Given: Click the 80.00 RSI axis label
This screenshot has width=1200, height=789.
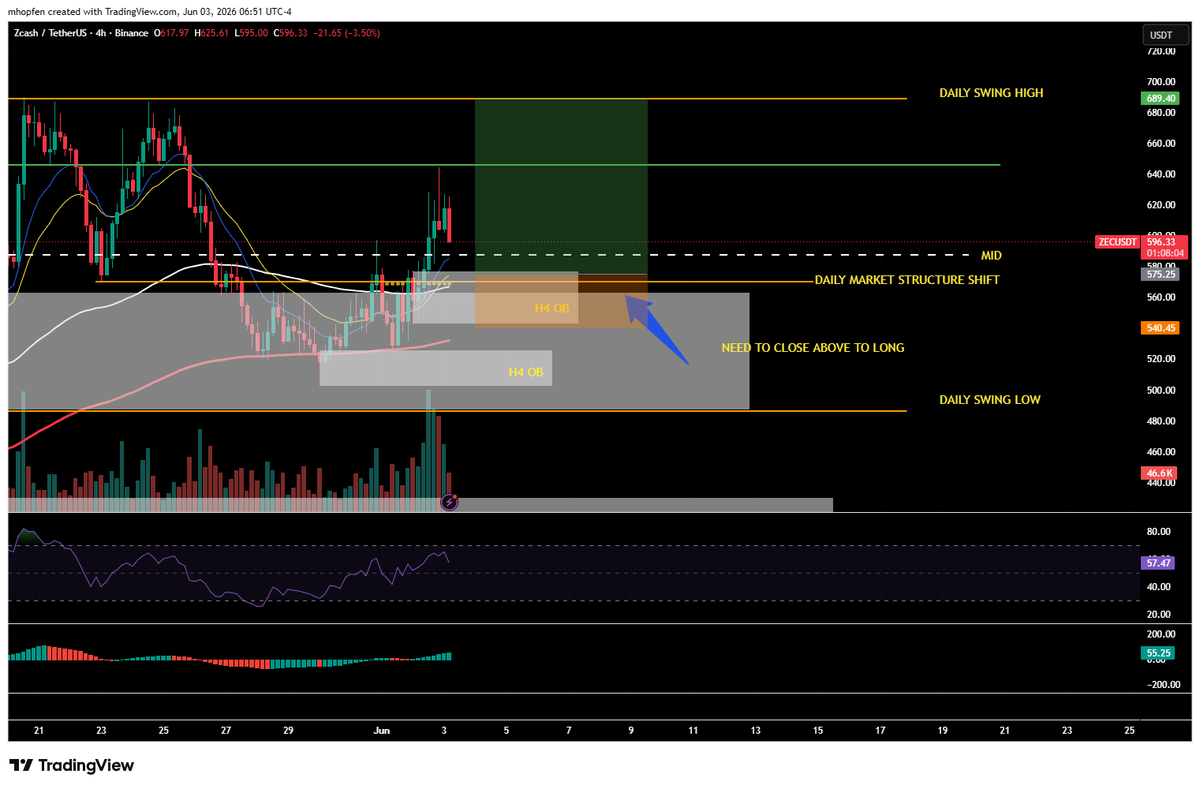Looking at the screenshot, I should (1160, 533).
